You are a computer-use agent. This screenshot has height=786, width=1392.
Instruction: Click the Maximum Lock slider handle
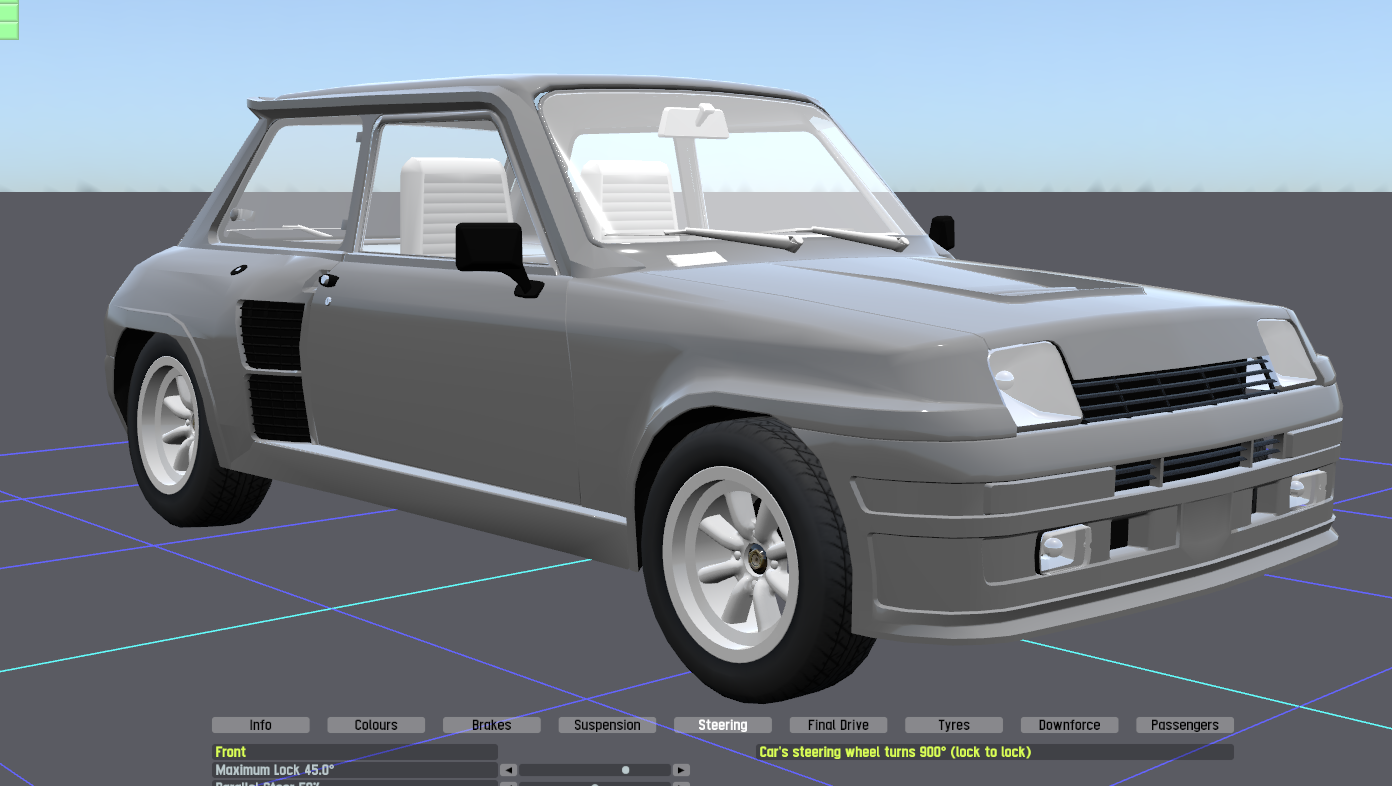pos(626,770)
